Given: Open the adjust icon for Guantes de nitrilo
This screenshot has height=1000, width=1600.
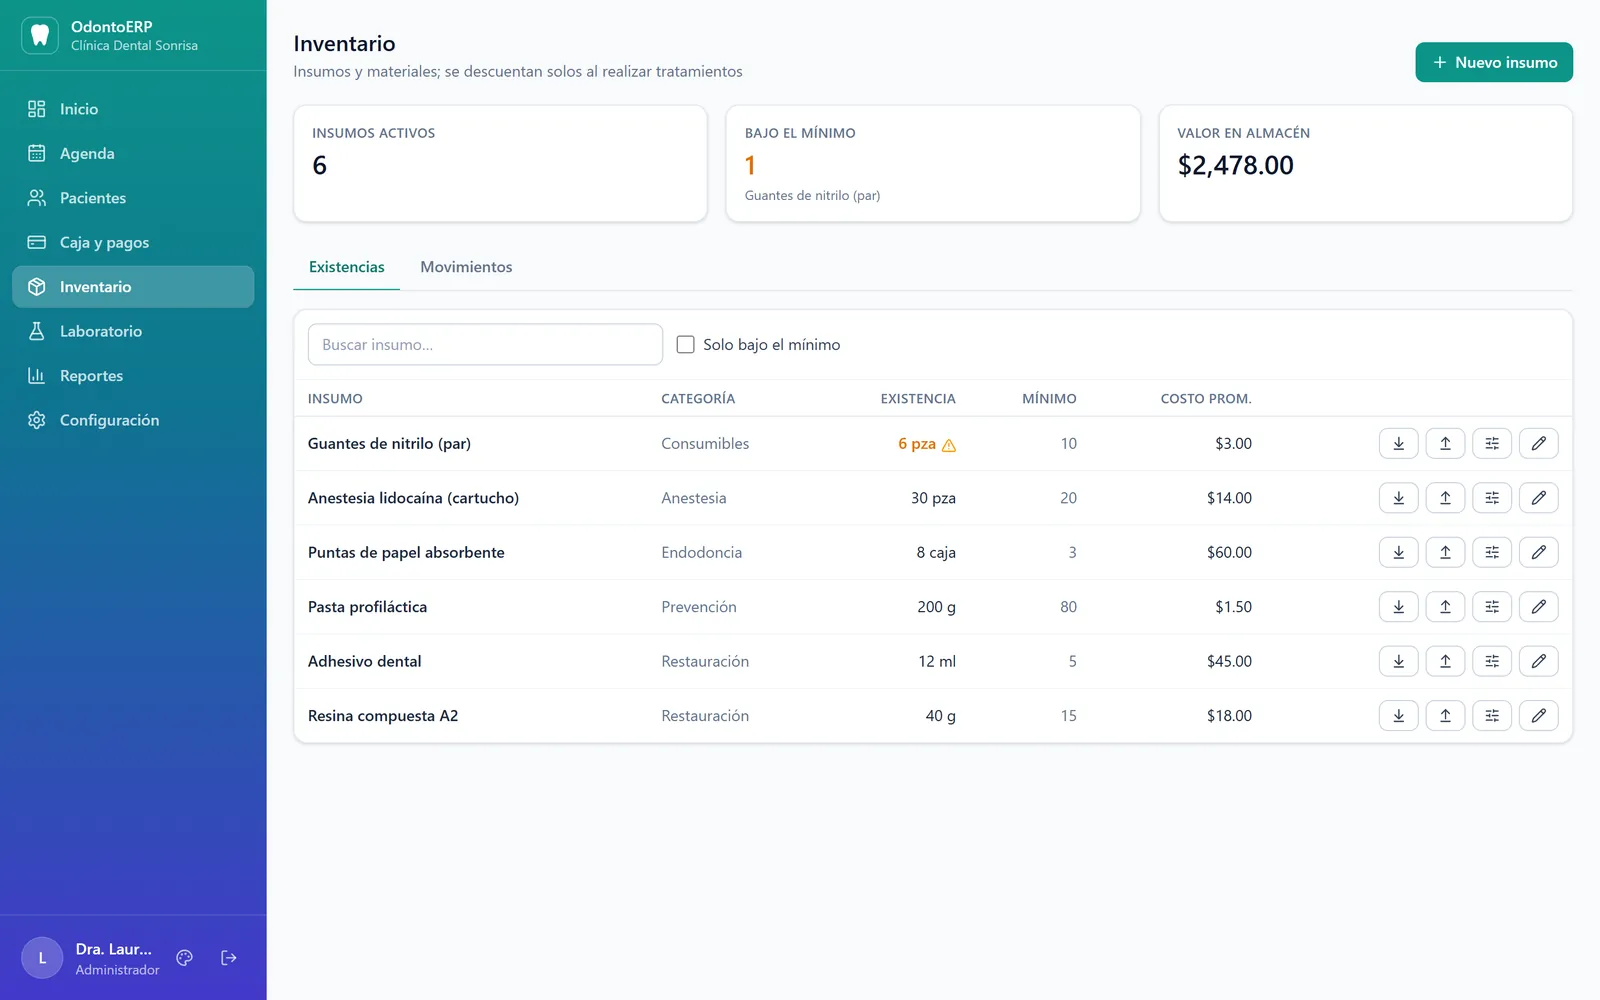Looking at the screenshot, I should coord(1492,443).
